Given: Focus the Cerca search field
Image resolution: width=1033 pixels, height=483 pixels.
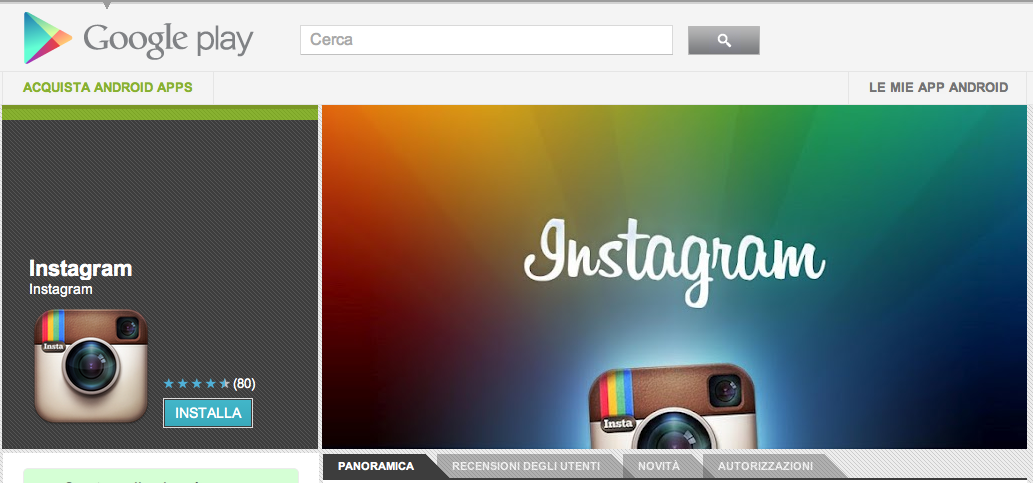Looking at the screenshot, I should pos(486,40).
